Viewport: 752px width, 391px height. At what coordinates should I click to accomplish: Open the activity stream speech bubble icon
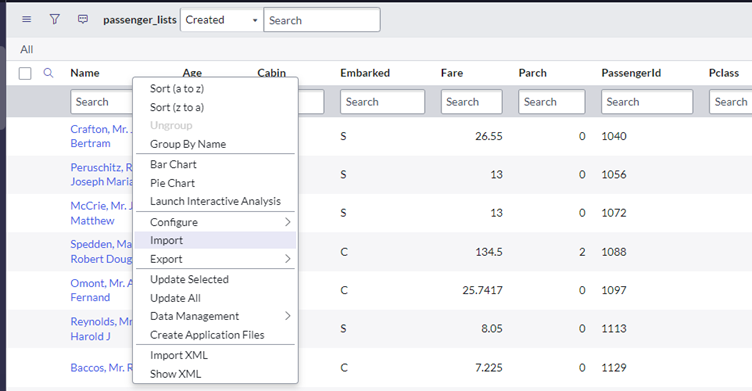point(83,19)
